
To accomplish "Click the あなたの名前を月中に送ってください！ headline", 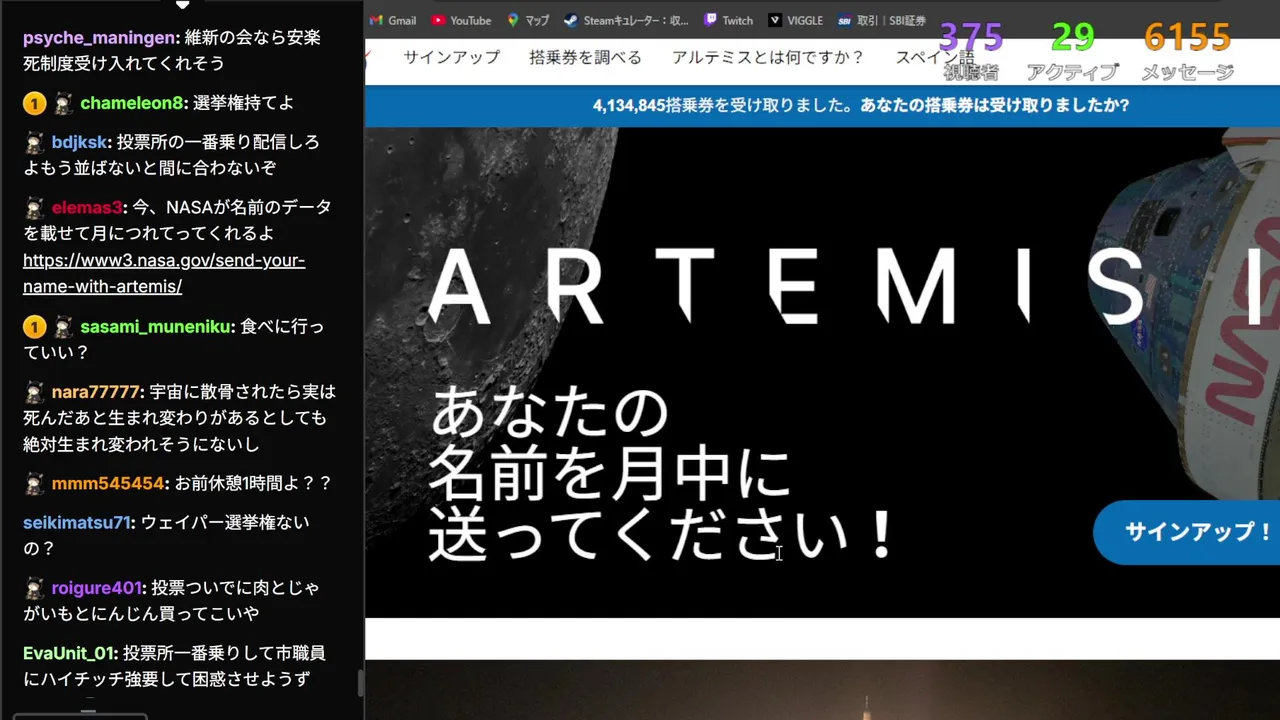I will [660, 475].
